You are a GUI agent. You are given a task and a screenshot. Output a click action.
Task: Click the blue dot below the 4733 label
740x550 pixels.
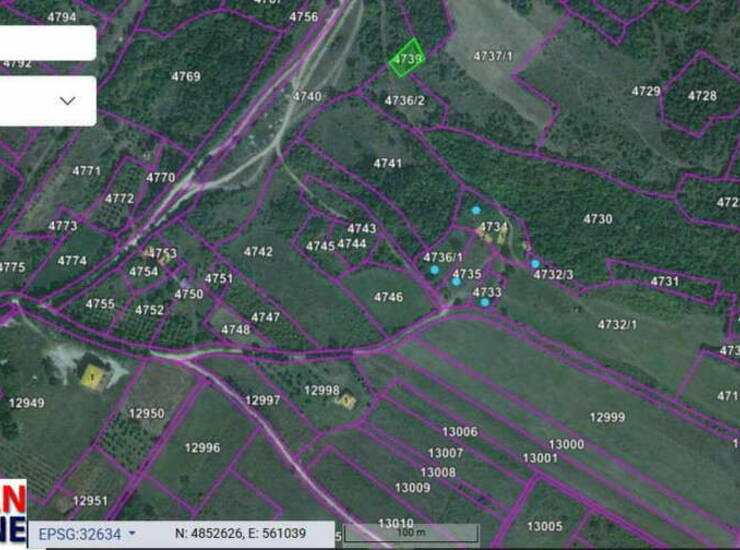(485, 302)
